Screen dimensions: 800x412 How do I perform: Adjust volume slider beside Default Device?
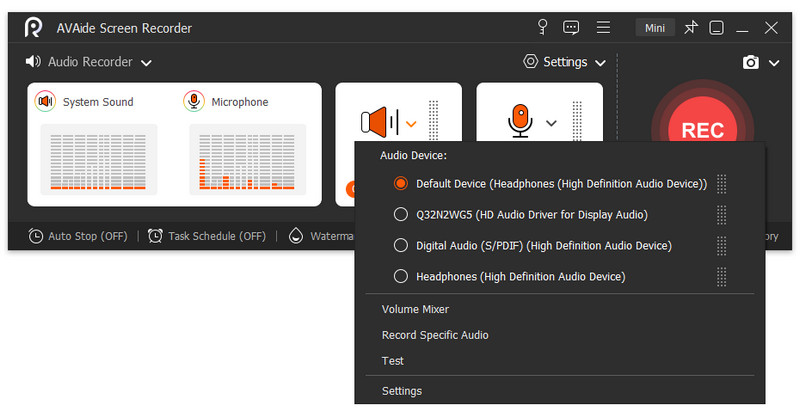pos(721,184)
